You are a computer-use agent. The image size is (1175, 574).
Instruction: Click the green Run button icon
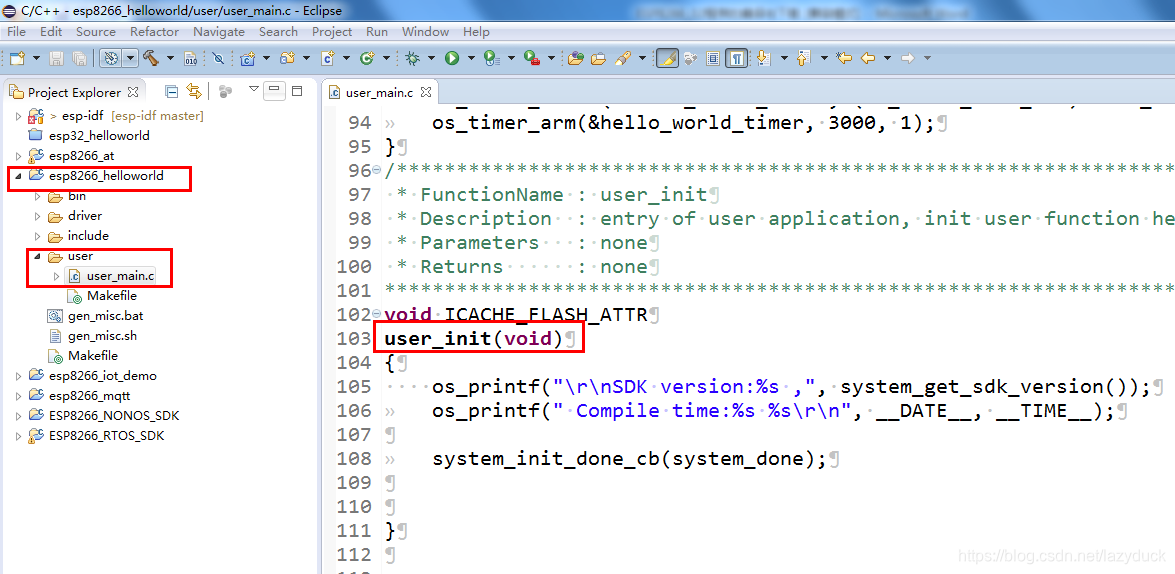click(x=452, y=58)
